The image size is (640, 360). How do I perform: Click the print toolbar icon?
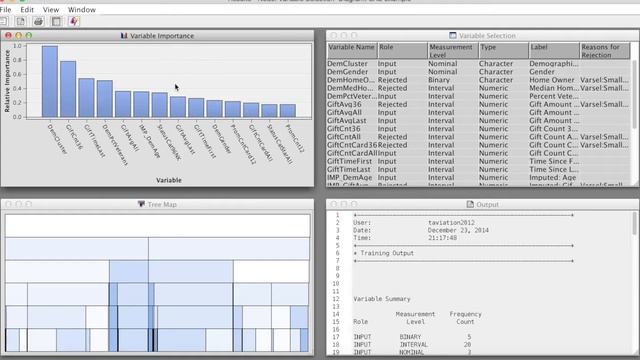(38, 22)
